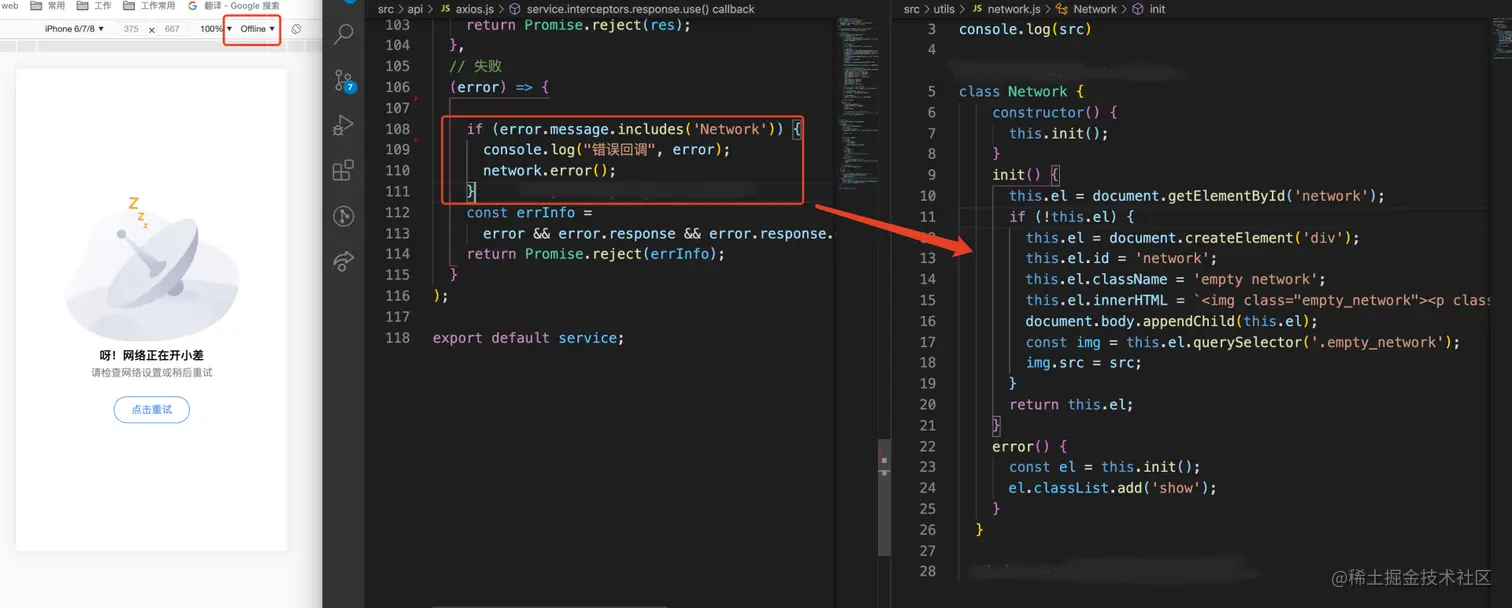The width and height of the screenshot is (1512, 608).
Task: Click 'utils' breadcrumb in right editor
Action: pos(944,9)
